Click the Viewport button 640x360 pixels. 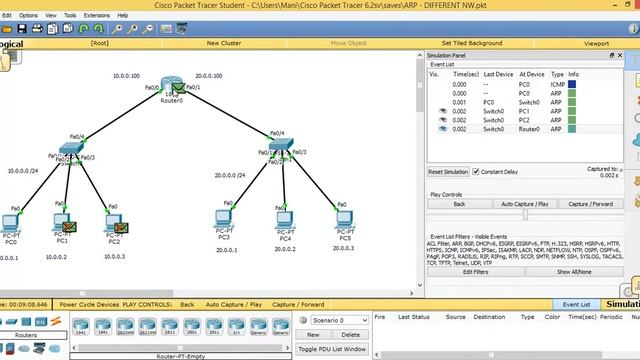pyautogui.click(x=596, y=43)
